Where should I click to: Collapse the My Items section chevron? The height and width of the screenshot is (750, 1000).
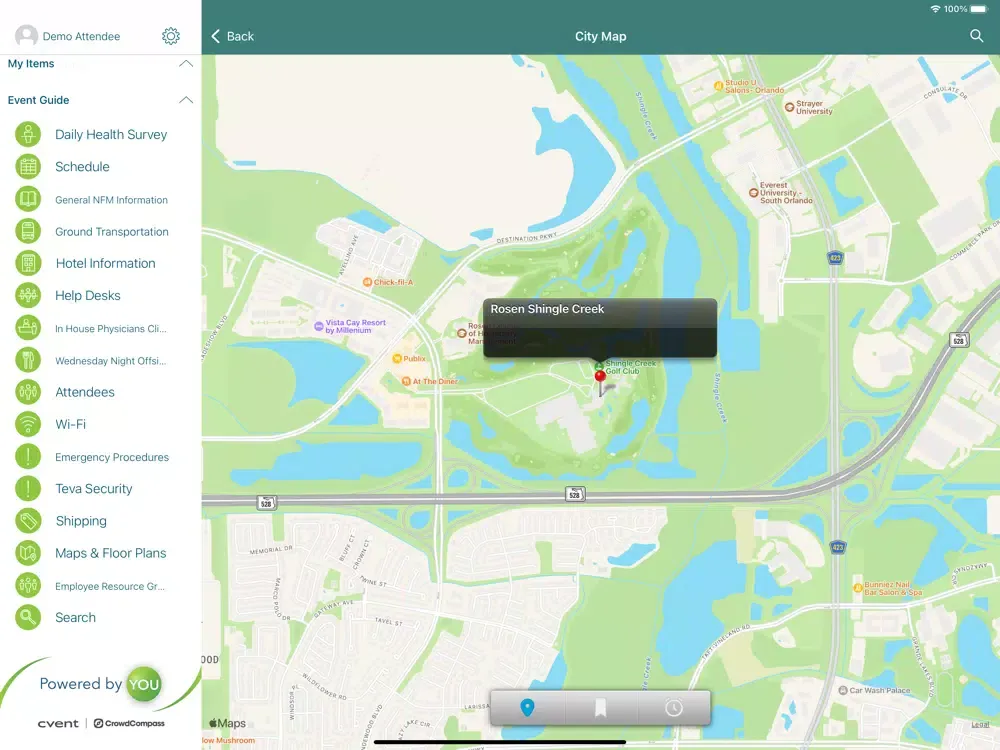tap(186, 63)
